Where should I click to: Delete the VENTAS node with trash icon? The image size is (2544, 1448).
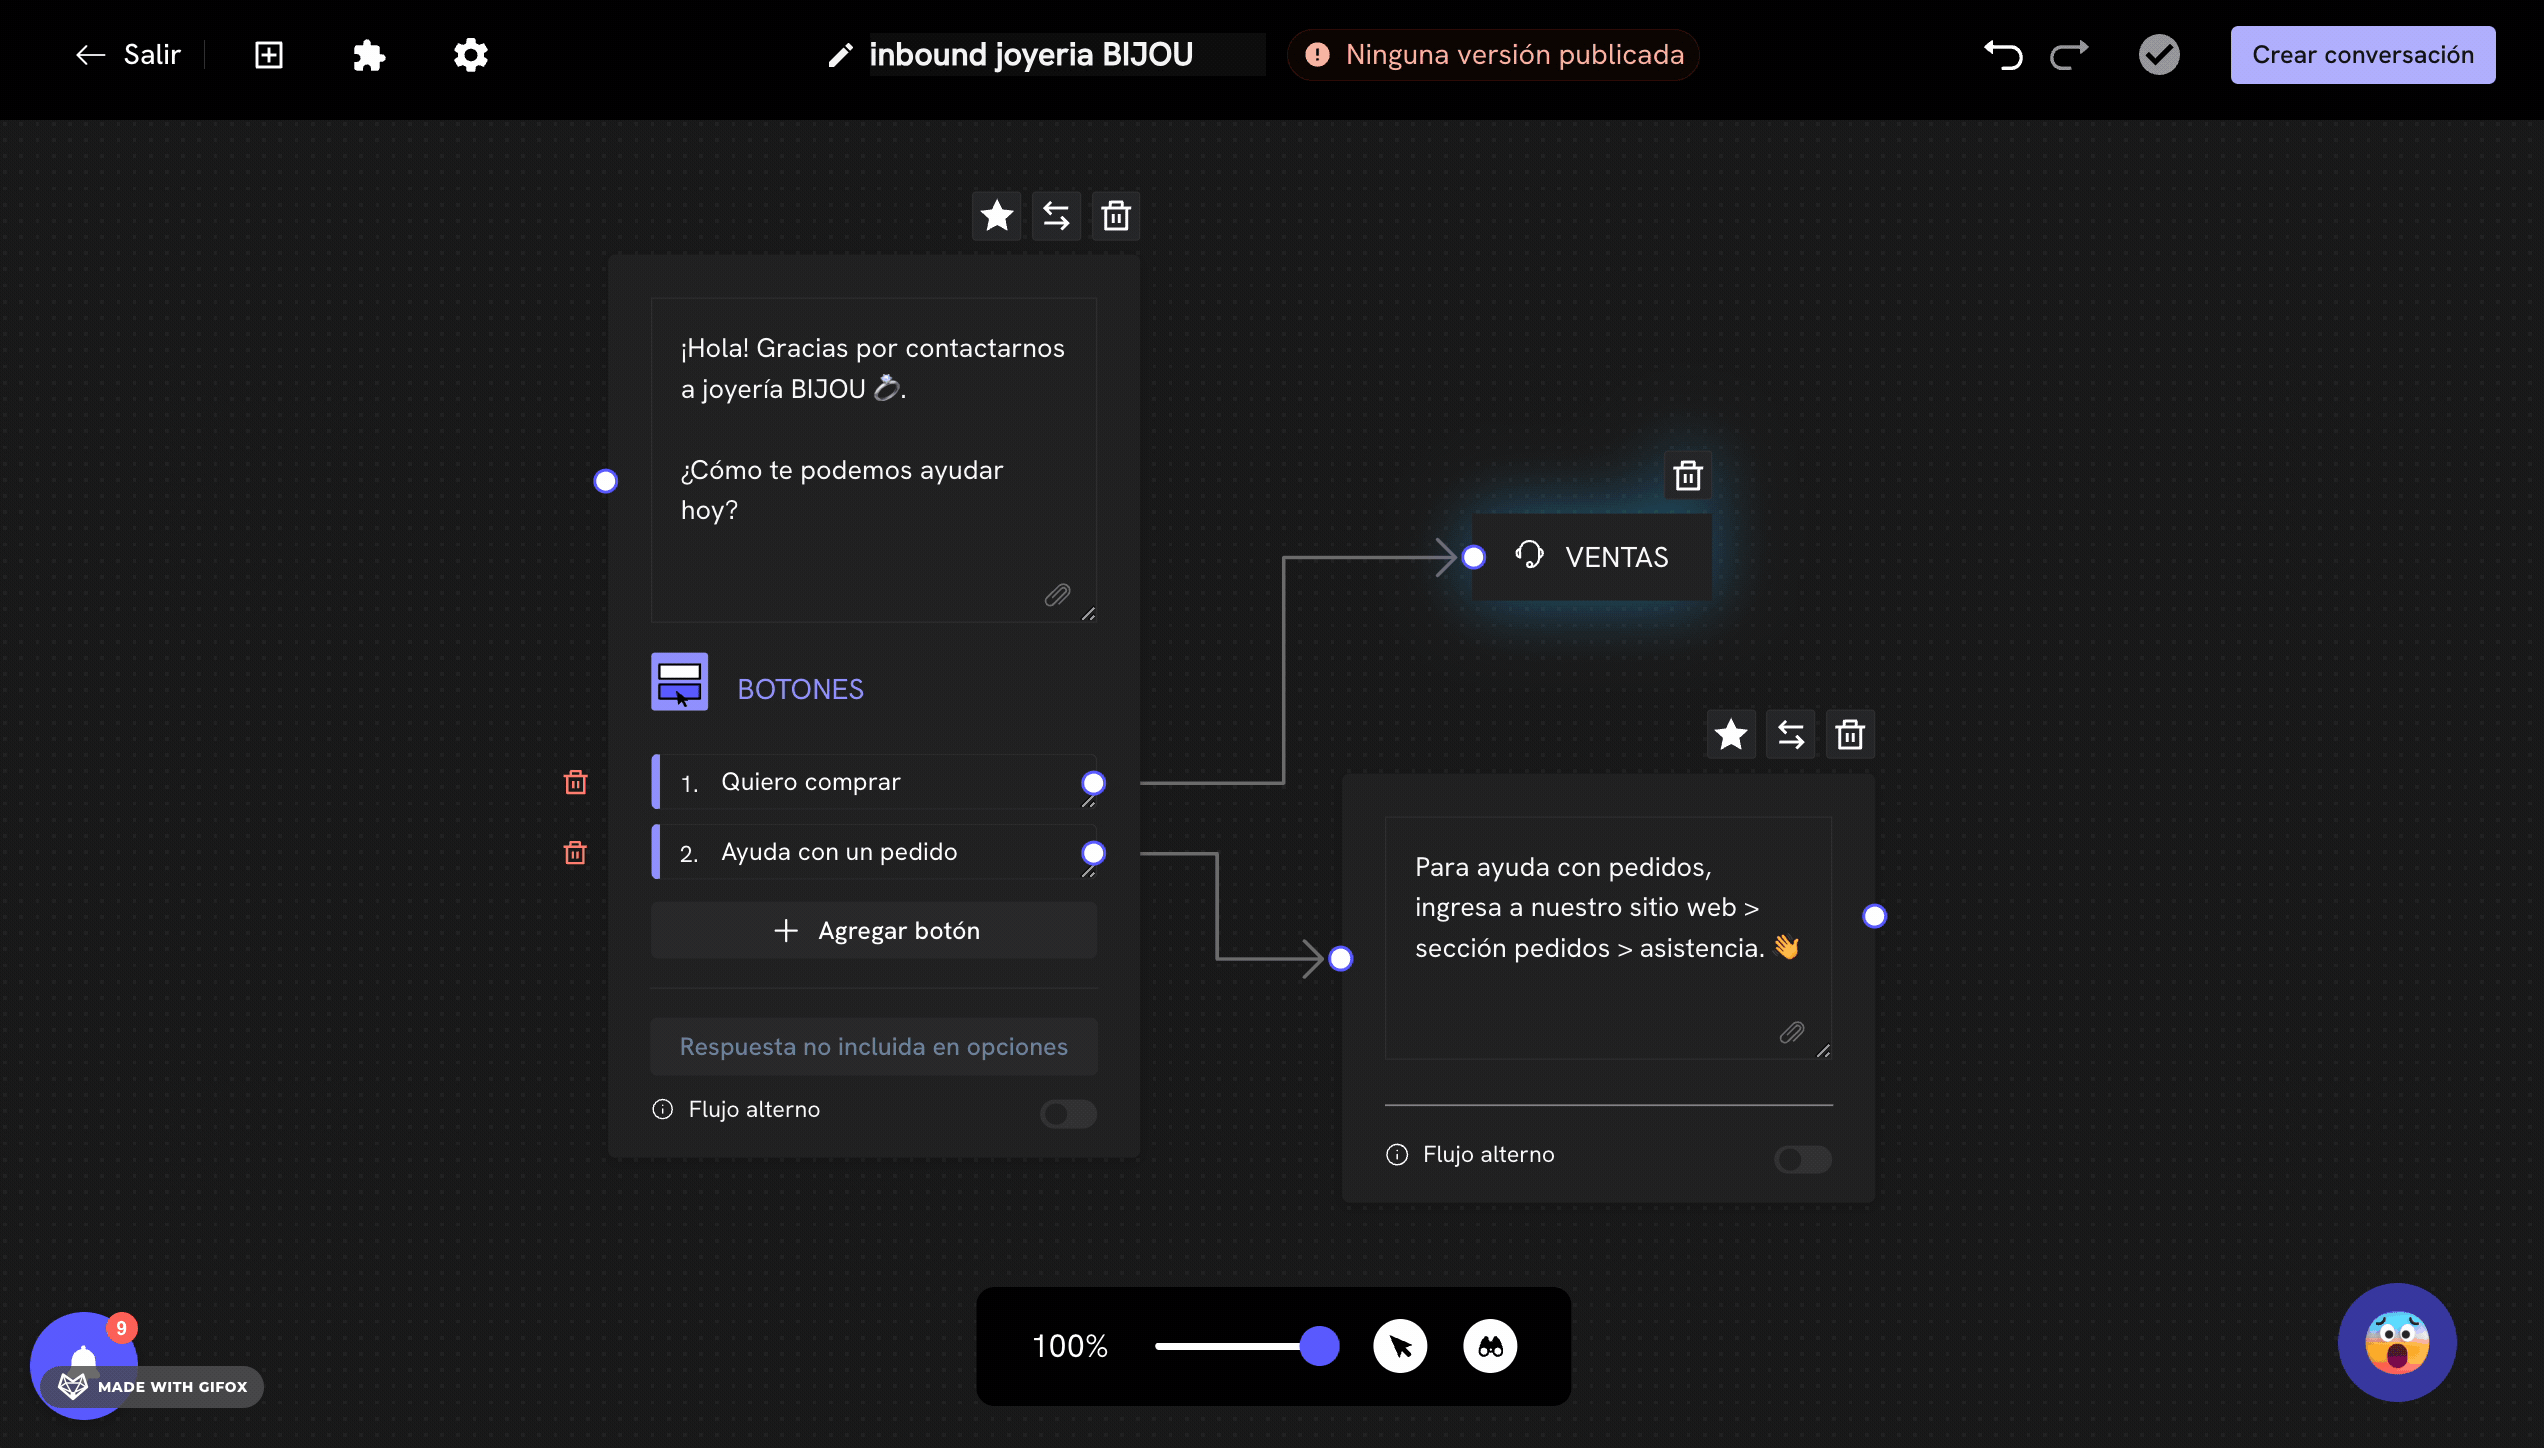[1688, 476]
